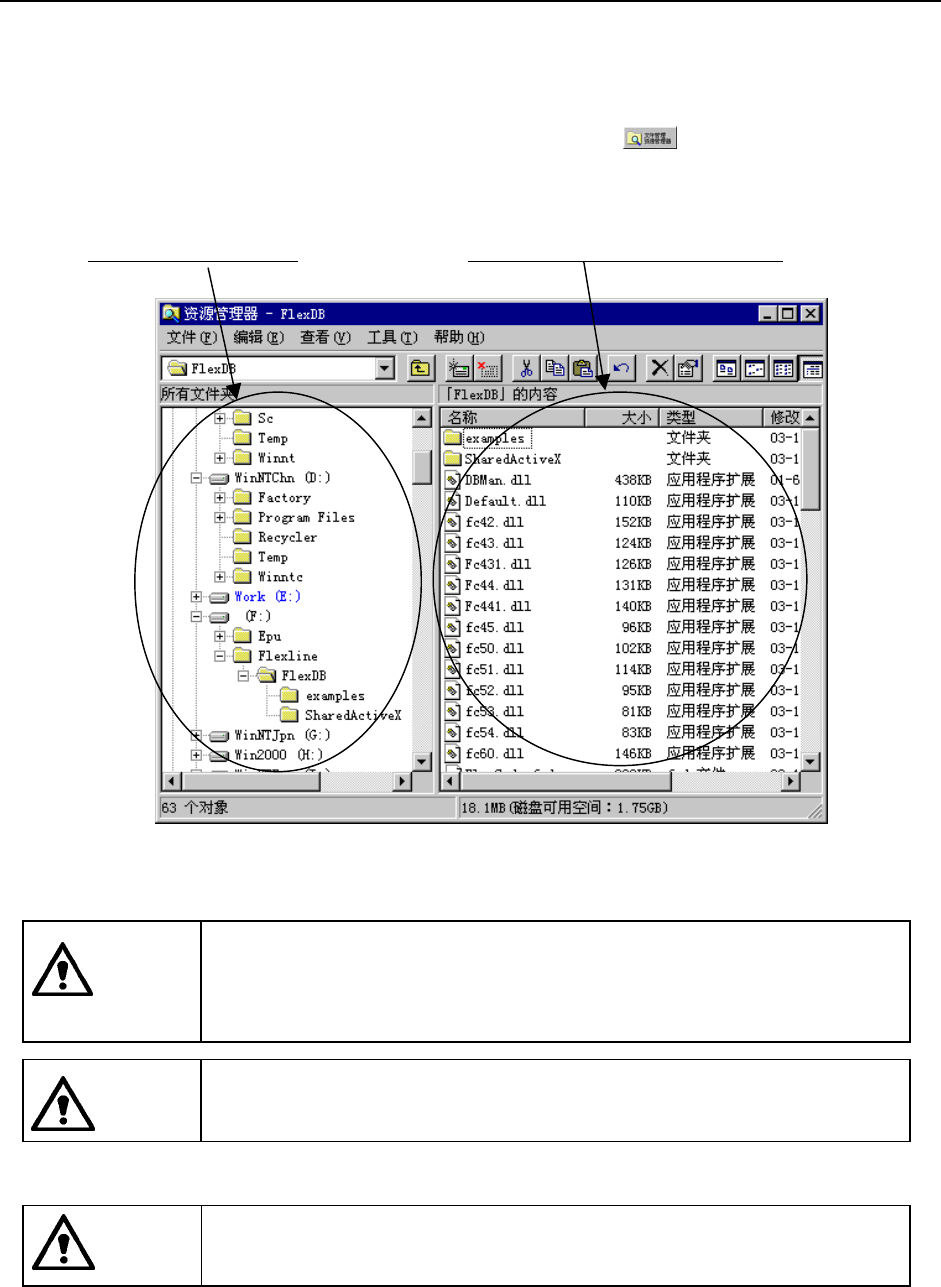Expand the Epu folder node
The height and width of the screenshot is (1287, 941).
(x=220, y=636)
